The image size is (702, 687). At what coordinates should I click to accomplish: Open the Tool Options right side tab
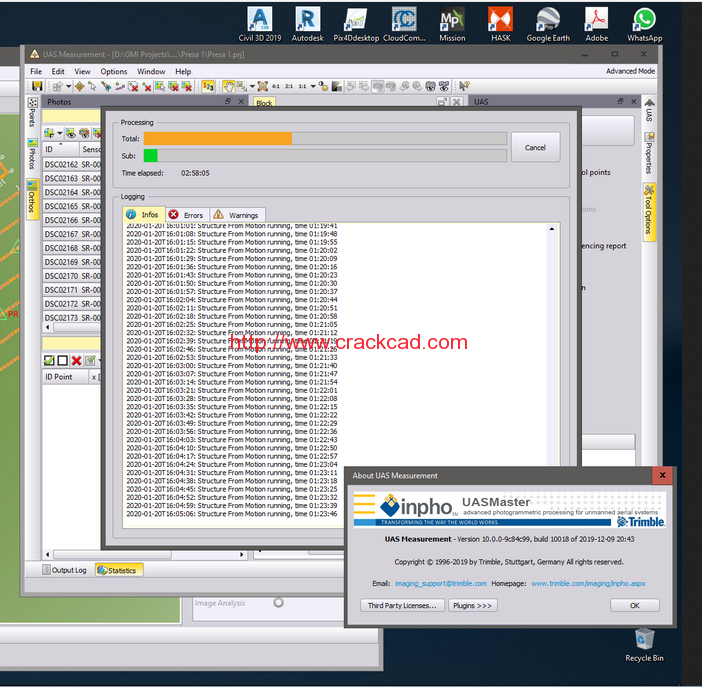click(x=649, y=213)
